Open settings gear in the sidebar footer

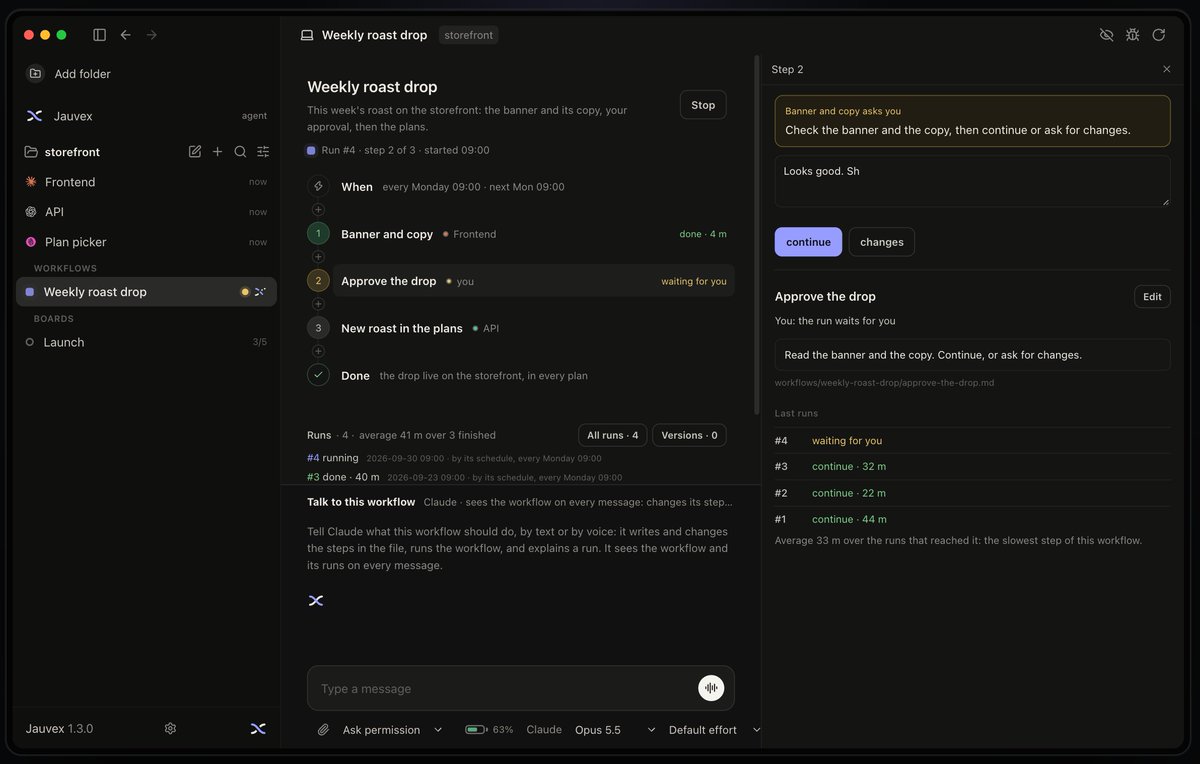170,729
